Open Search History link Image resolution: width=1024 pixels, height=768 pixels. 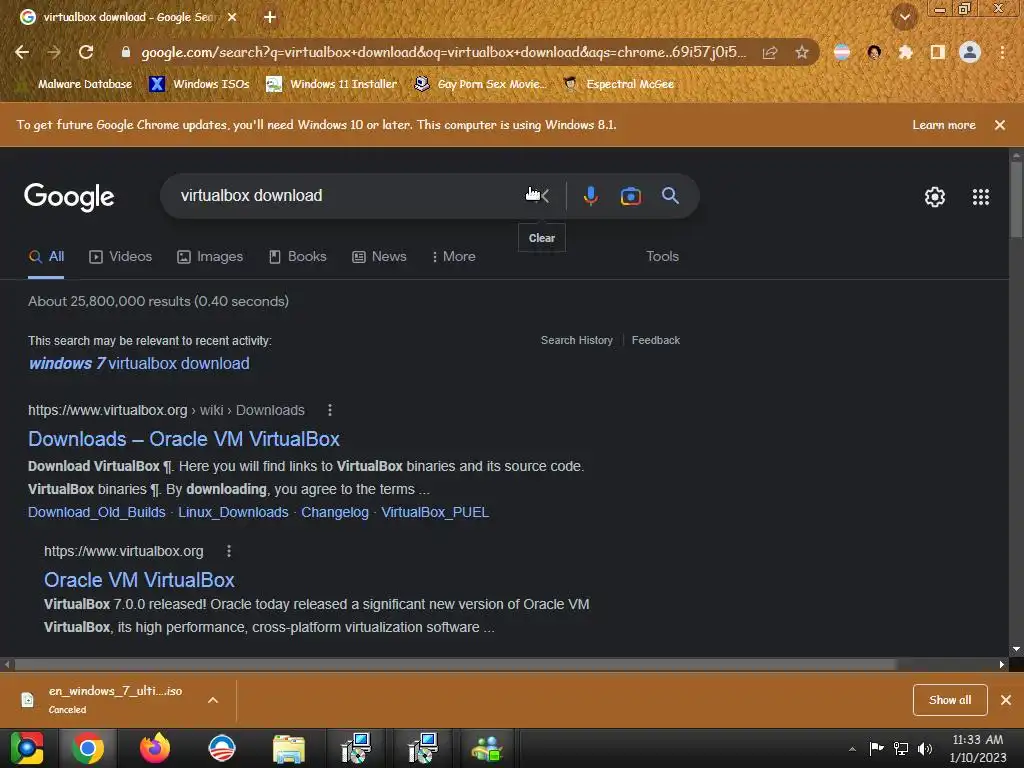point(577,340)
